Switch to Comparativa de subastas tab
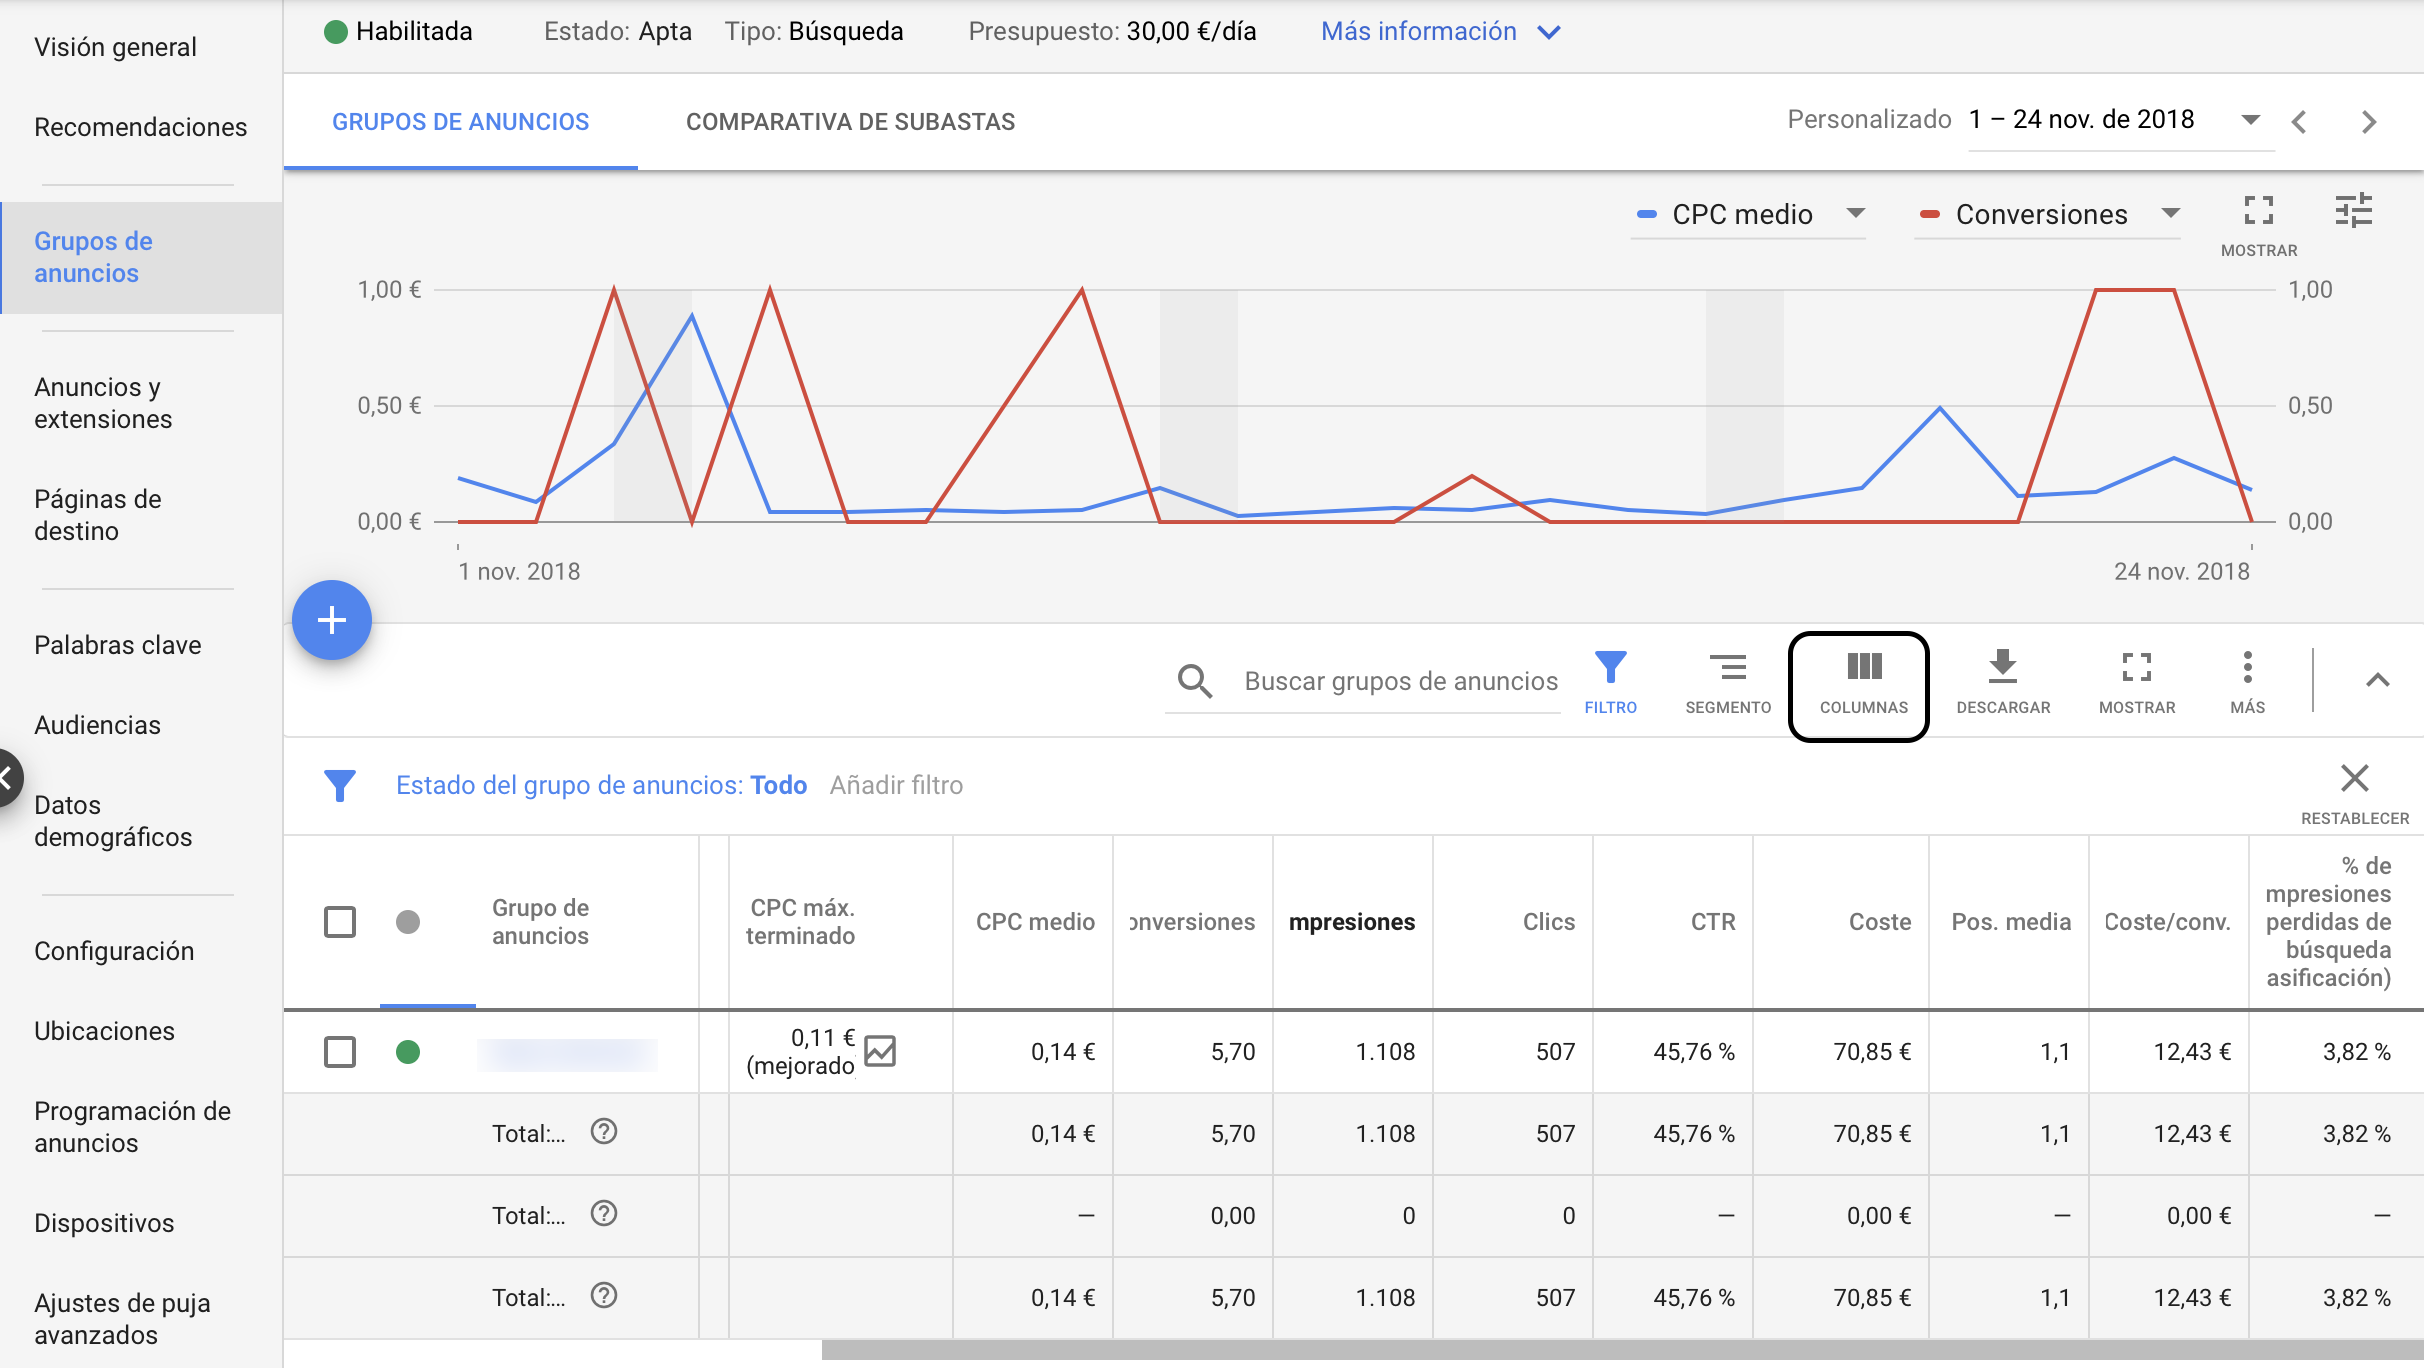The width and height of the screenshot is (2424, 1368). pos(850,122)
